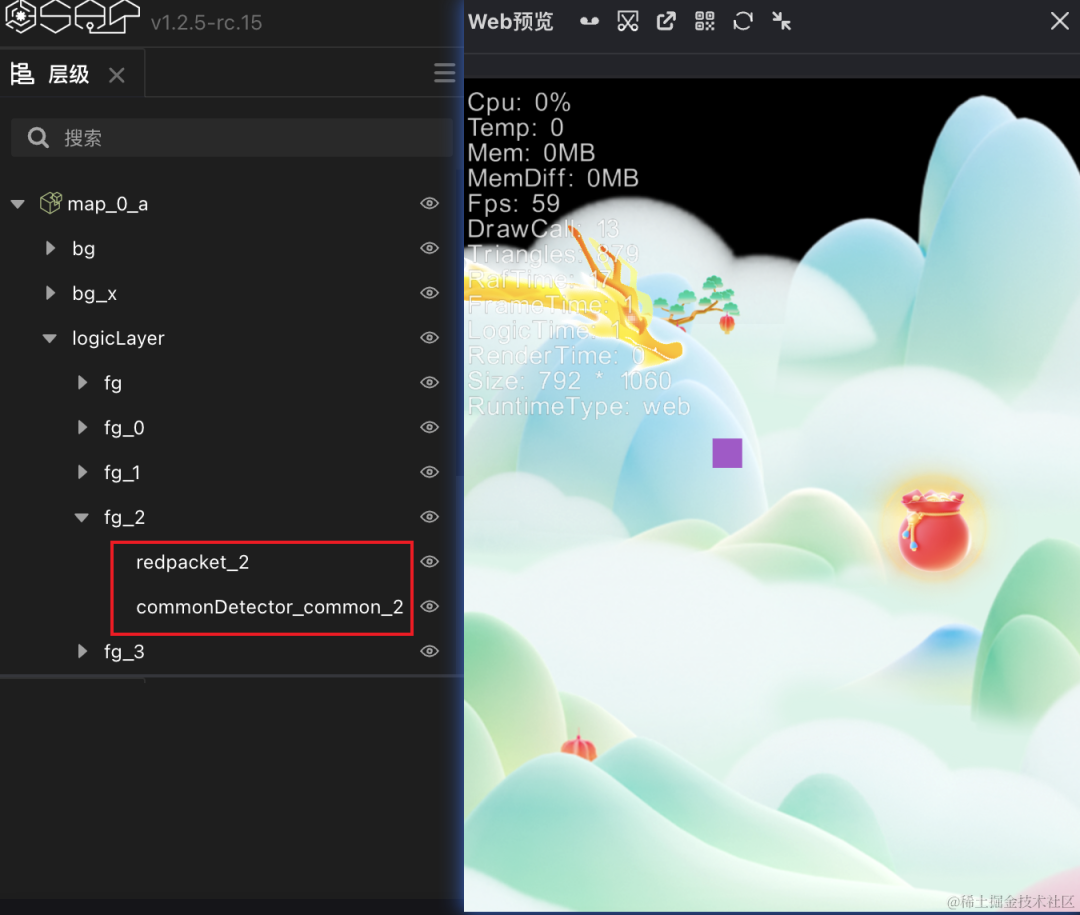Select the bg tree item
Image resolution: width=1080 pixels, height=915 pixels.
tap(83, 249)
